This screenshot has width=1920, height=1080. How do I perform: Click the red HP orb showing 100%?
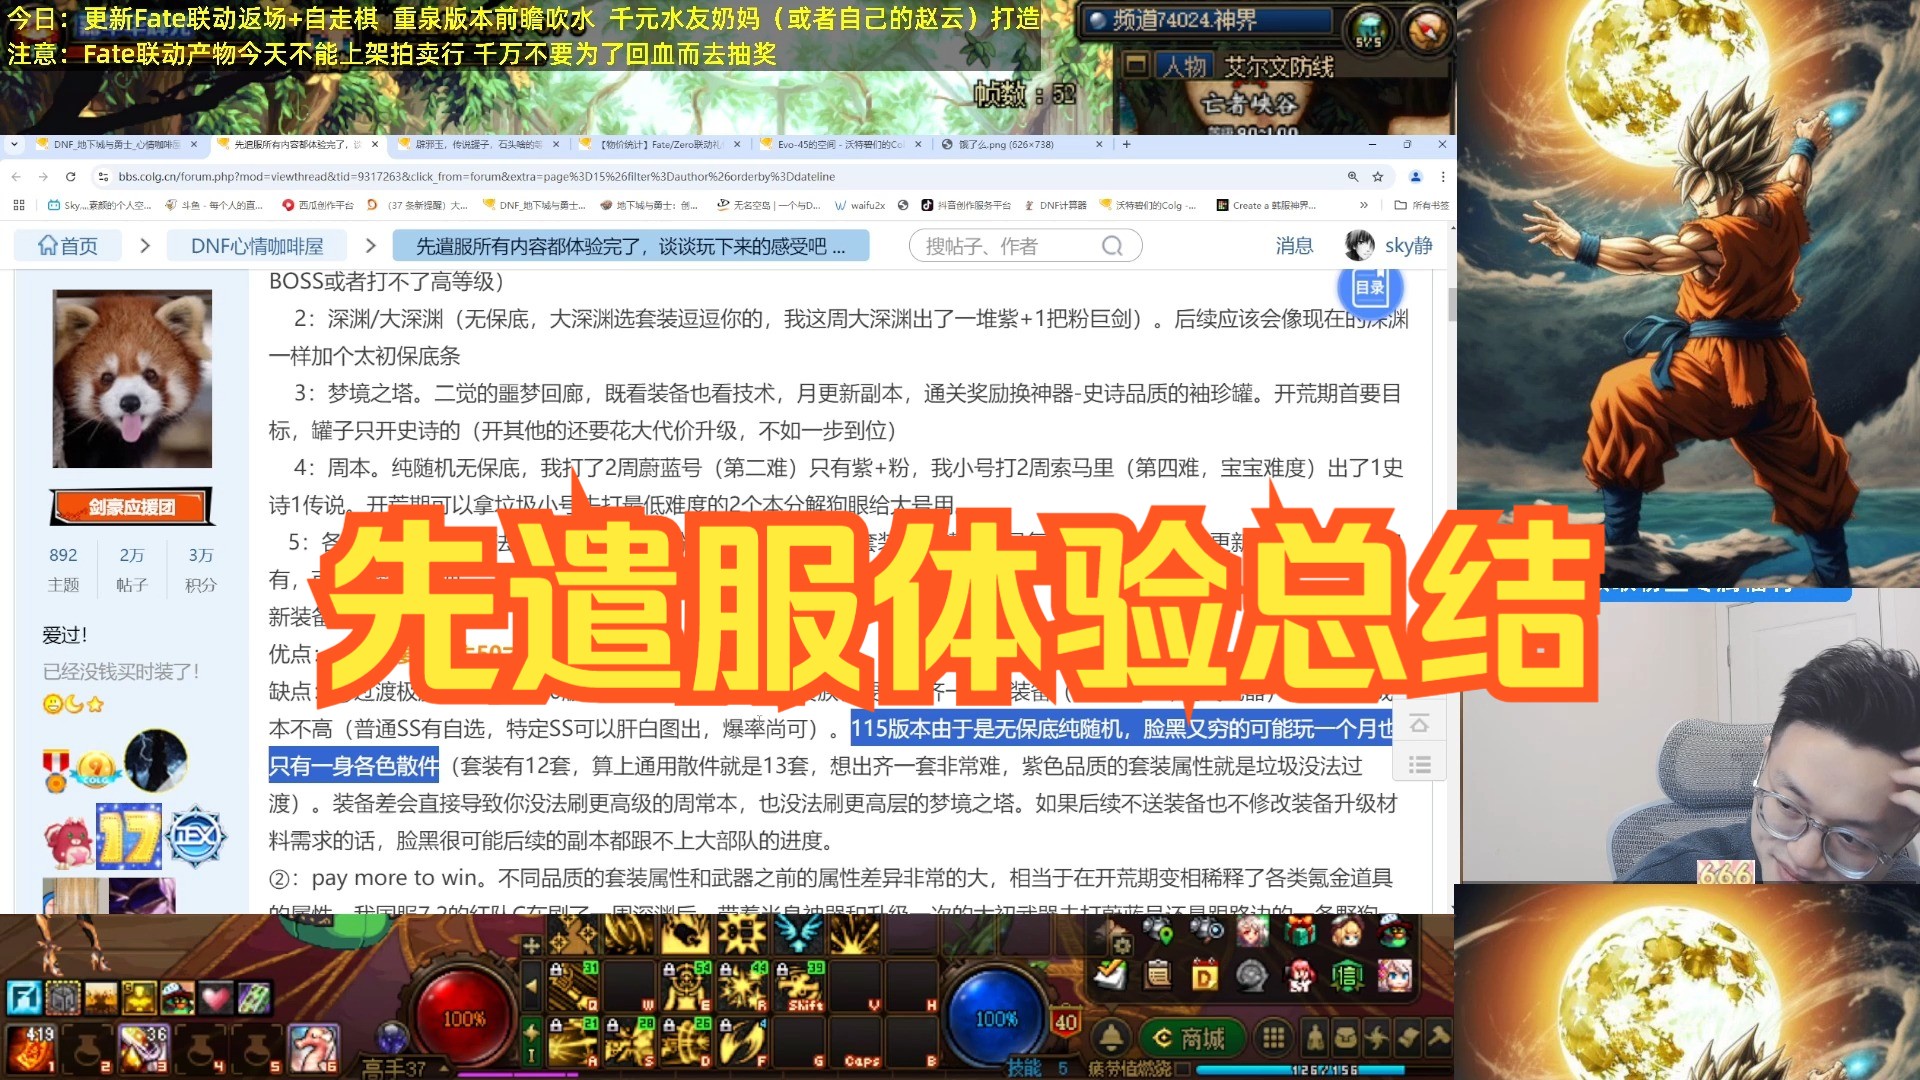tap(464, 1018)
